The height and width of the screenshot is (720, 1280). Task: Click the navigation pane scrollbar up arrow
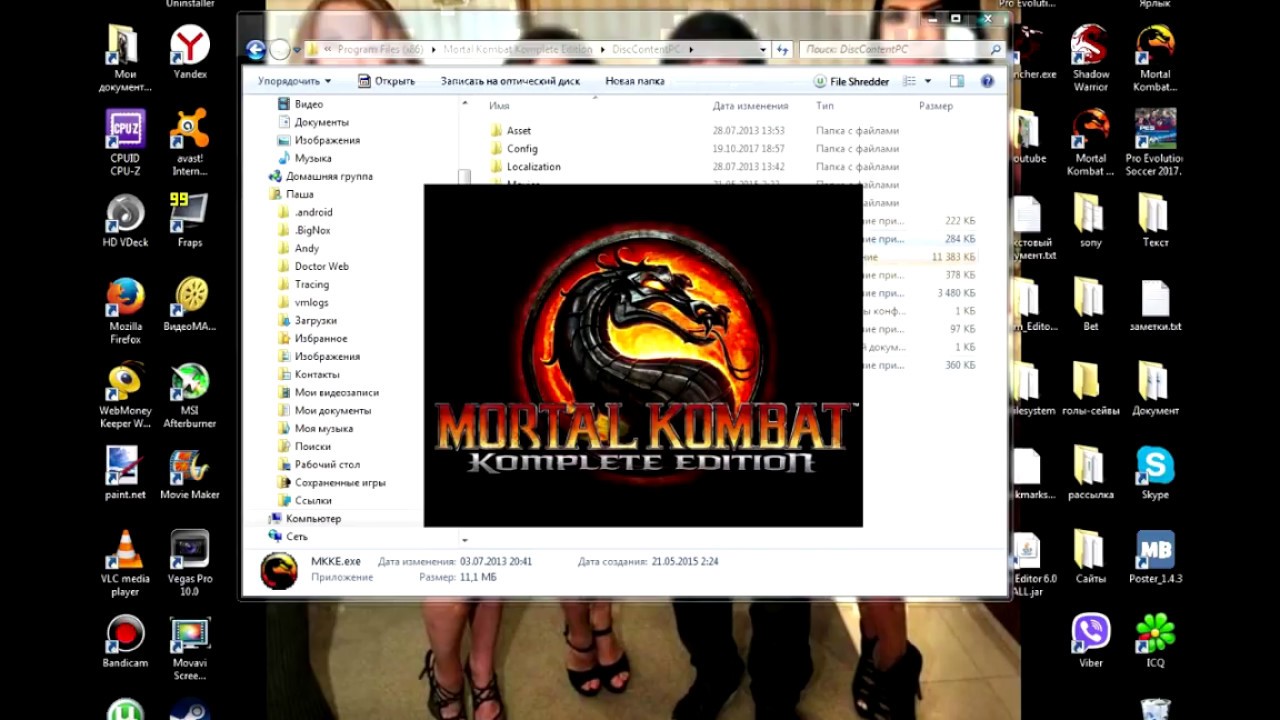[465, 104]
